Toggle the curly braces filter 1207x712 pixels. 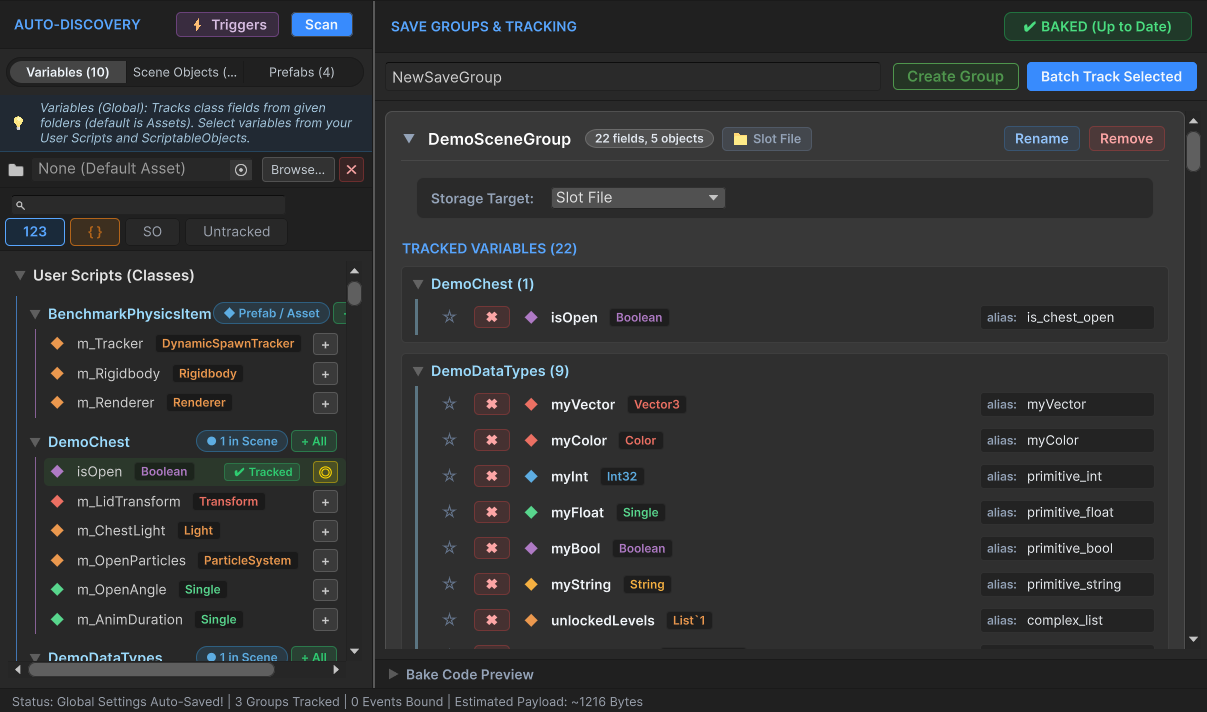[95, 232]
